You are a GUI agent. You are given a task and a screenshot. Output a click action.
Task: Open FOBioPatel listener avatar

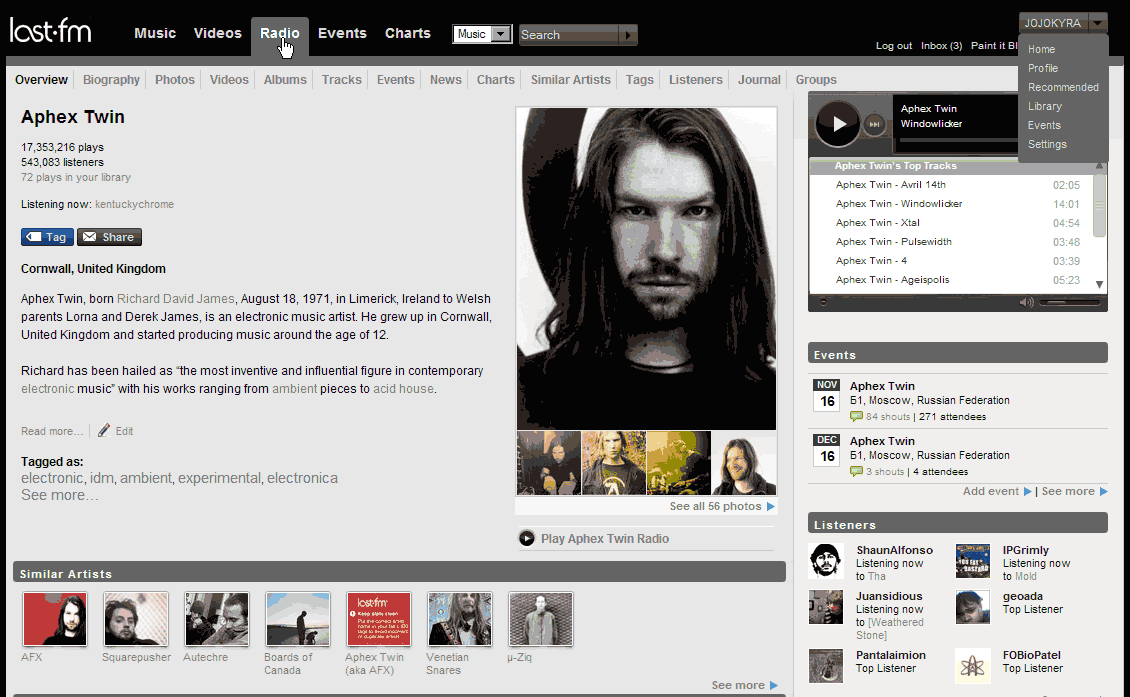pyautogui.click(x=973, y=666)
